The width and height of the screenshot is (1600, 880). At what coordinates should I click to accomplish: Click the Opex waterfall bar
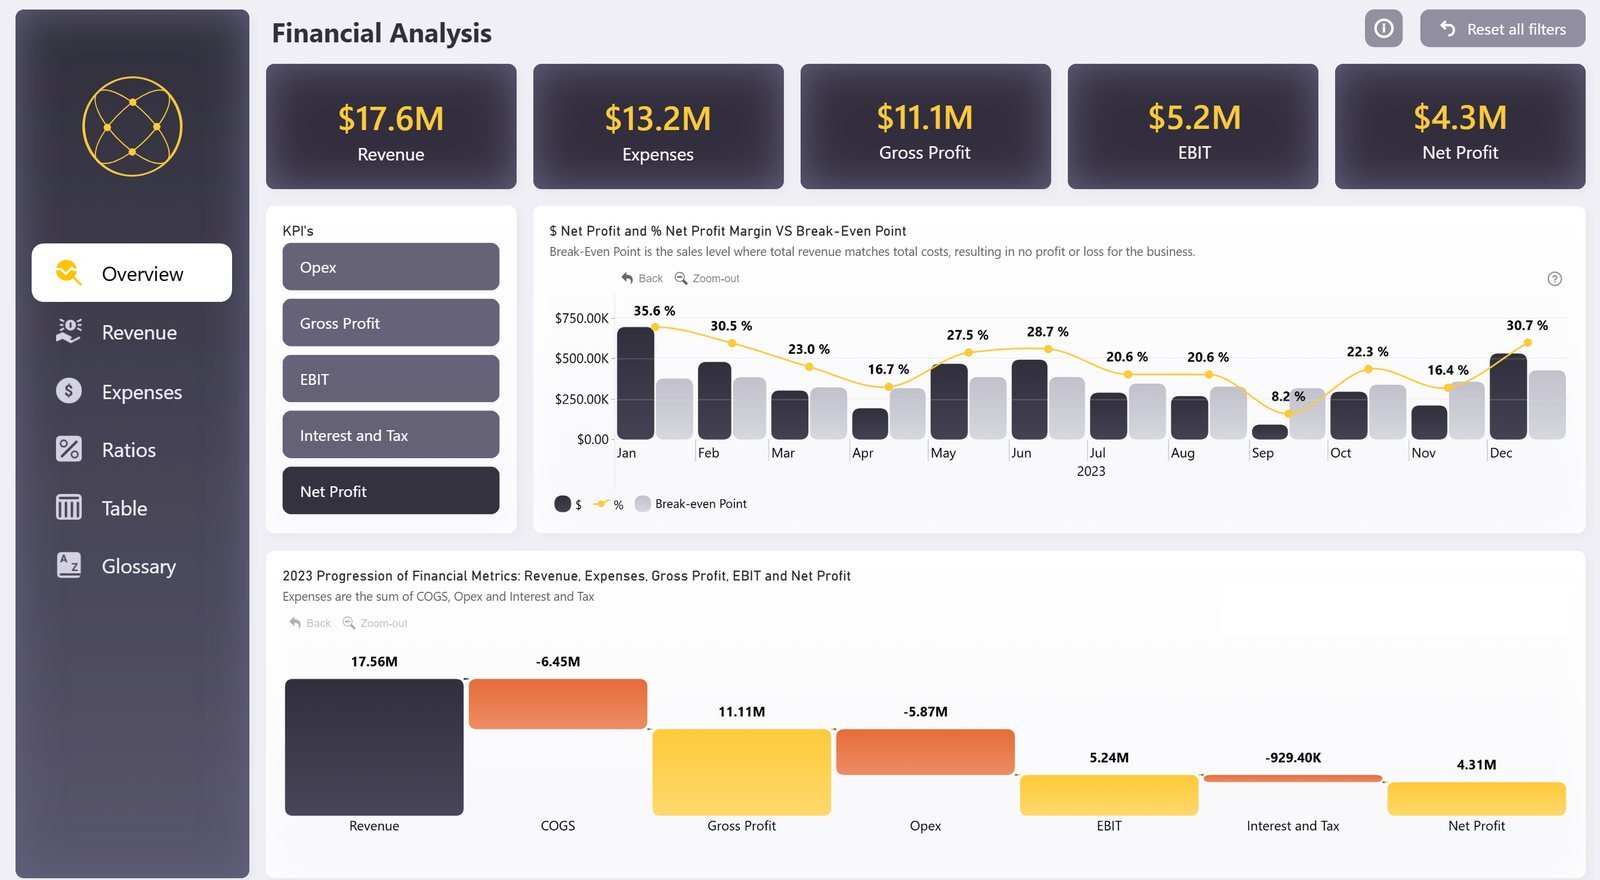coord(925,752)
